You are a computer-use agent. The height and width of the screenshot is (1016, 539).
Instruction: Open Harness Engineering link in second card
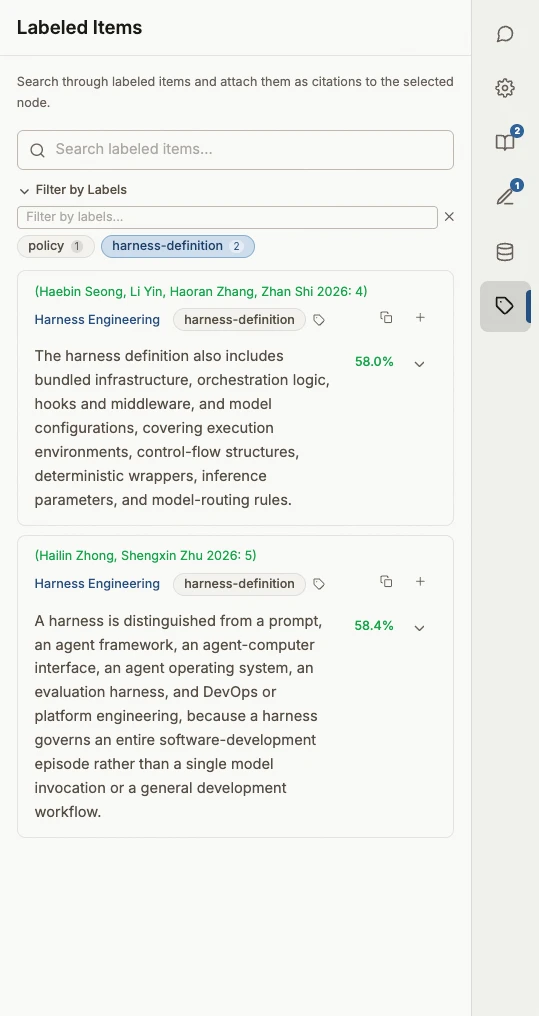[x=97, y=584]
